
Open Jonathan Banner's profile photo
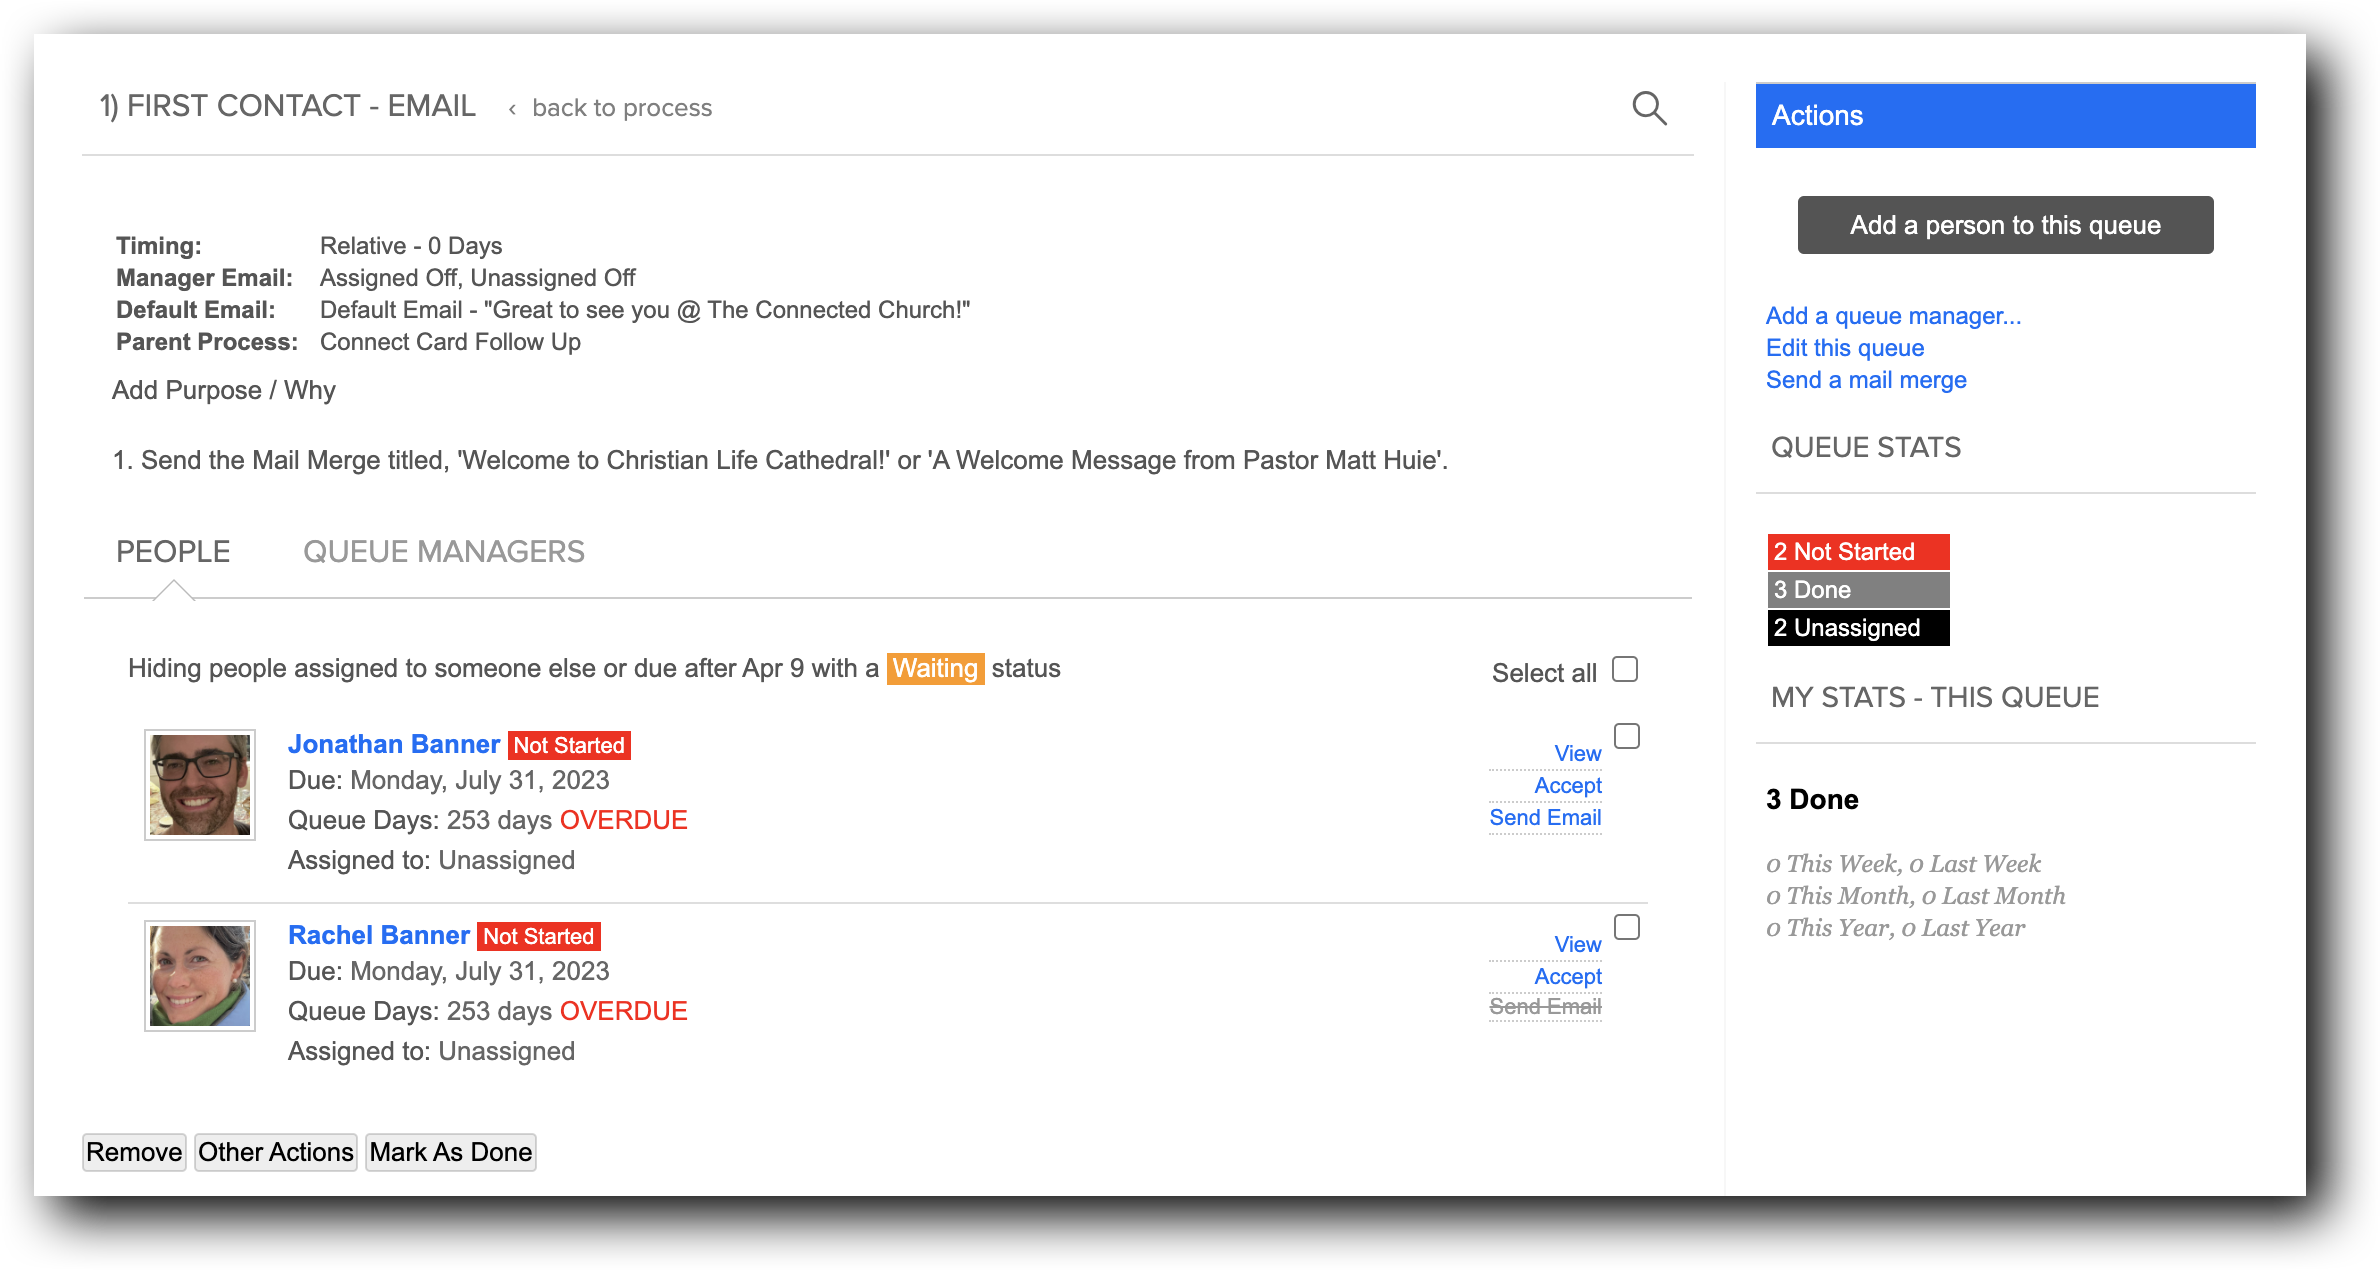coord(200,785)
